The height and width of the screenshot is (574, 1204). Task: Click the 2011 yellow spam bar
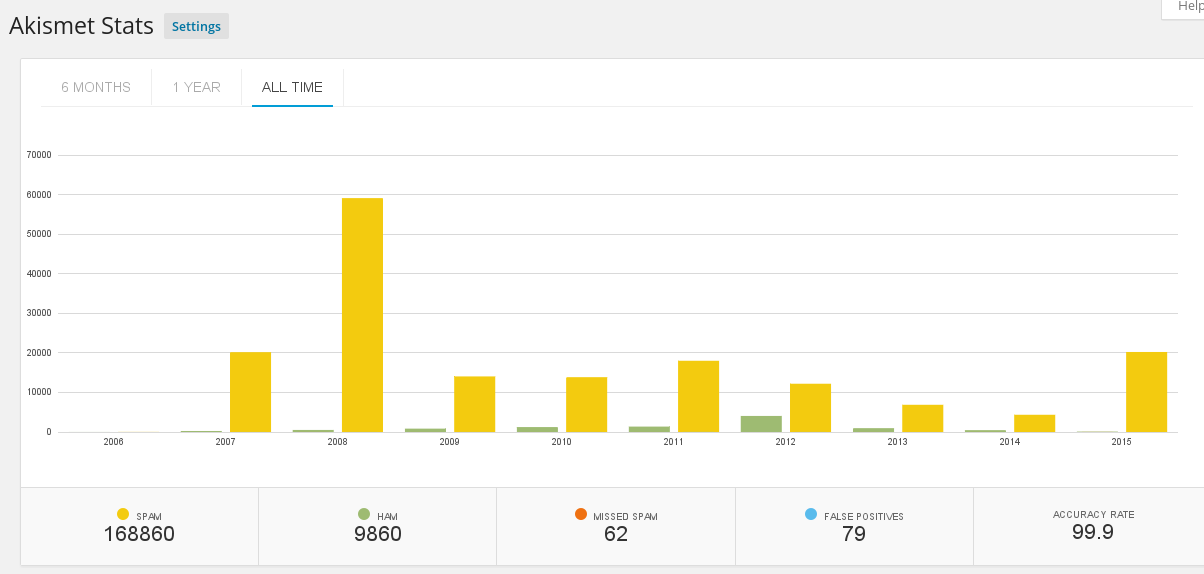[698, 396]
